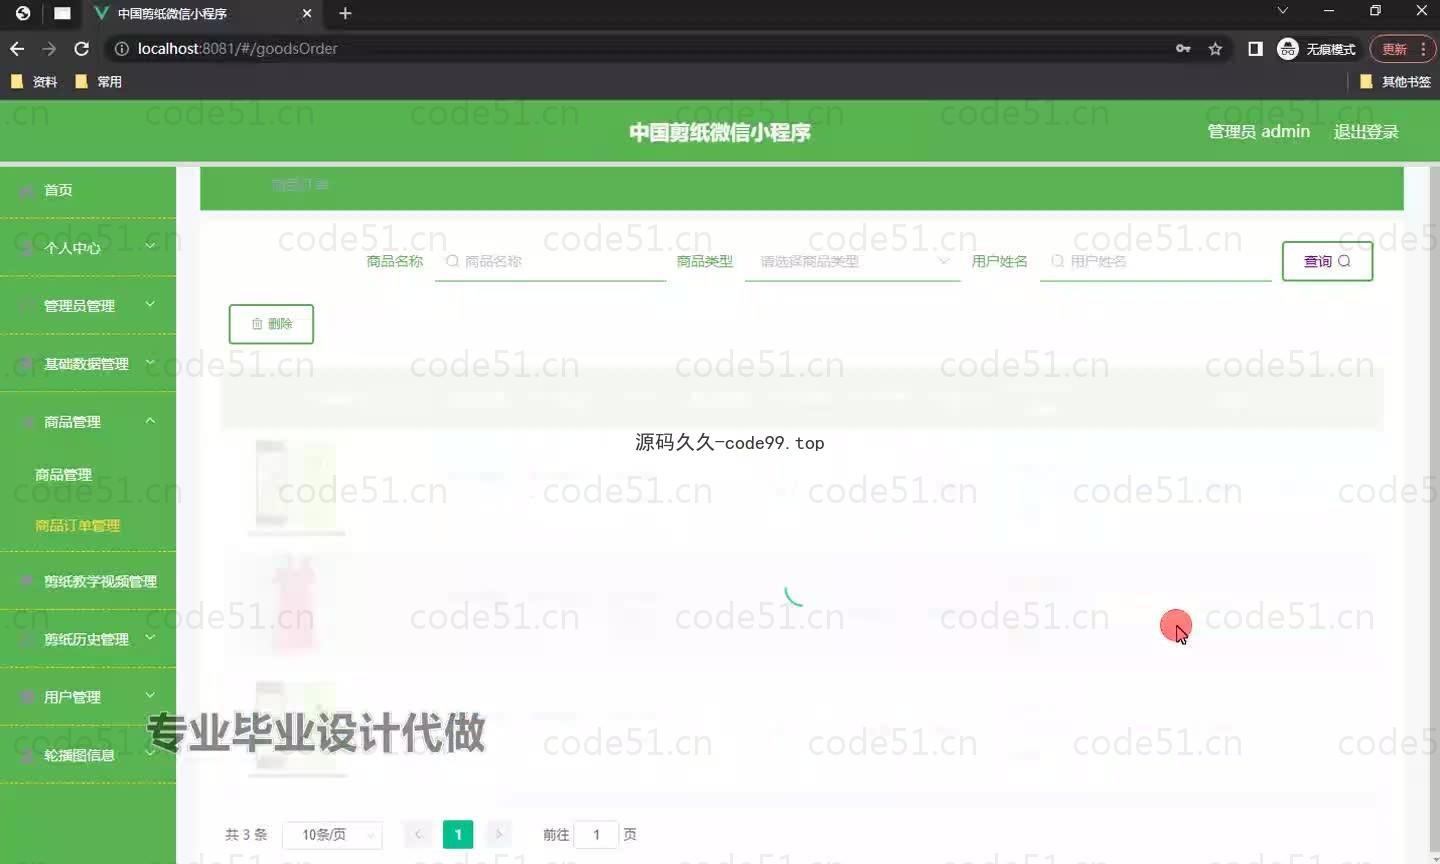
Task: Open the incognito profile icon 无痕模式
Action: [x=1316, y=48]
